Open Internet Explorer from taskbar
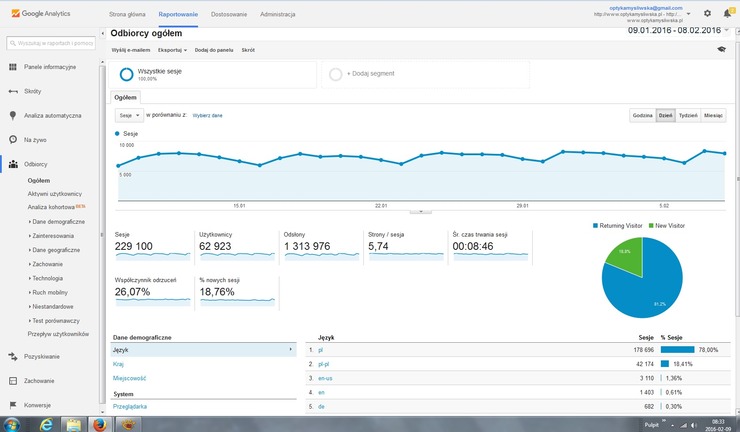This screenshot has width=740, height=432. 46,424
